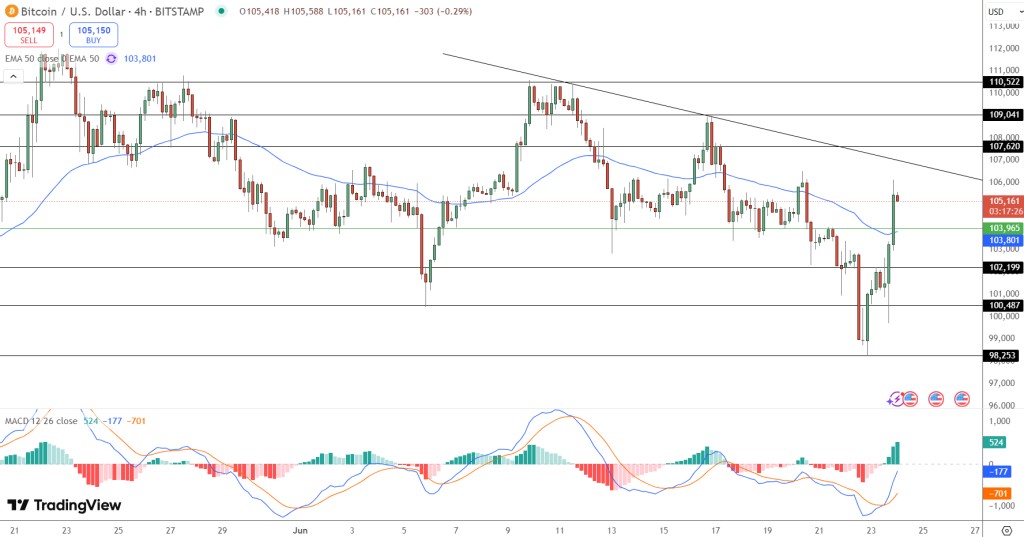Click the 97,000 price scale tick
The image size is (1024, 537).
pos(1004,383)
